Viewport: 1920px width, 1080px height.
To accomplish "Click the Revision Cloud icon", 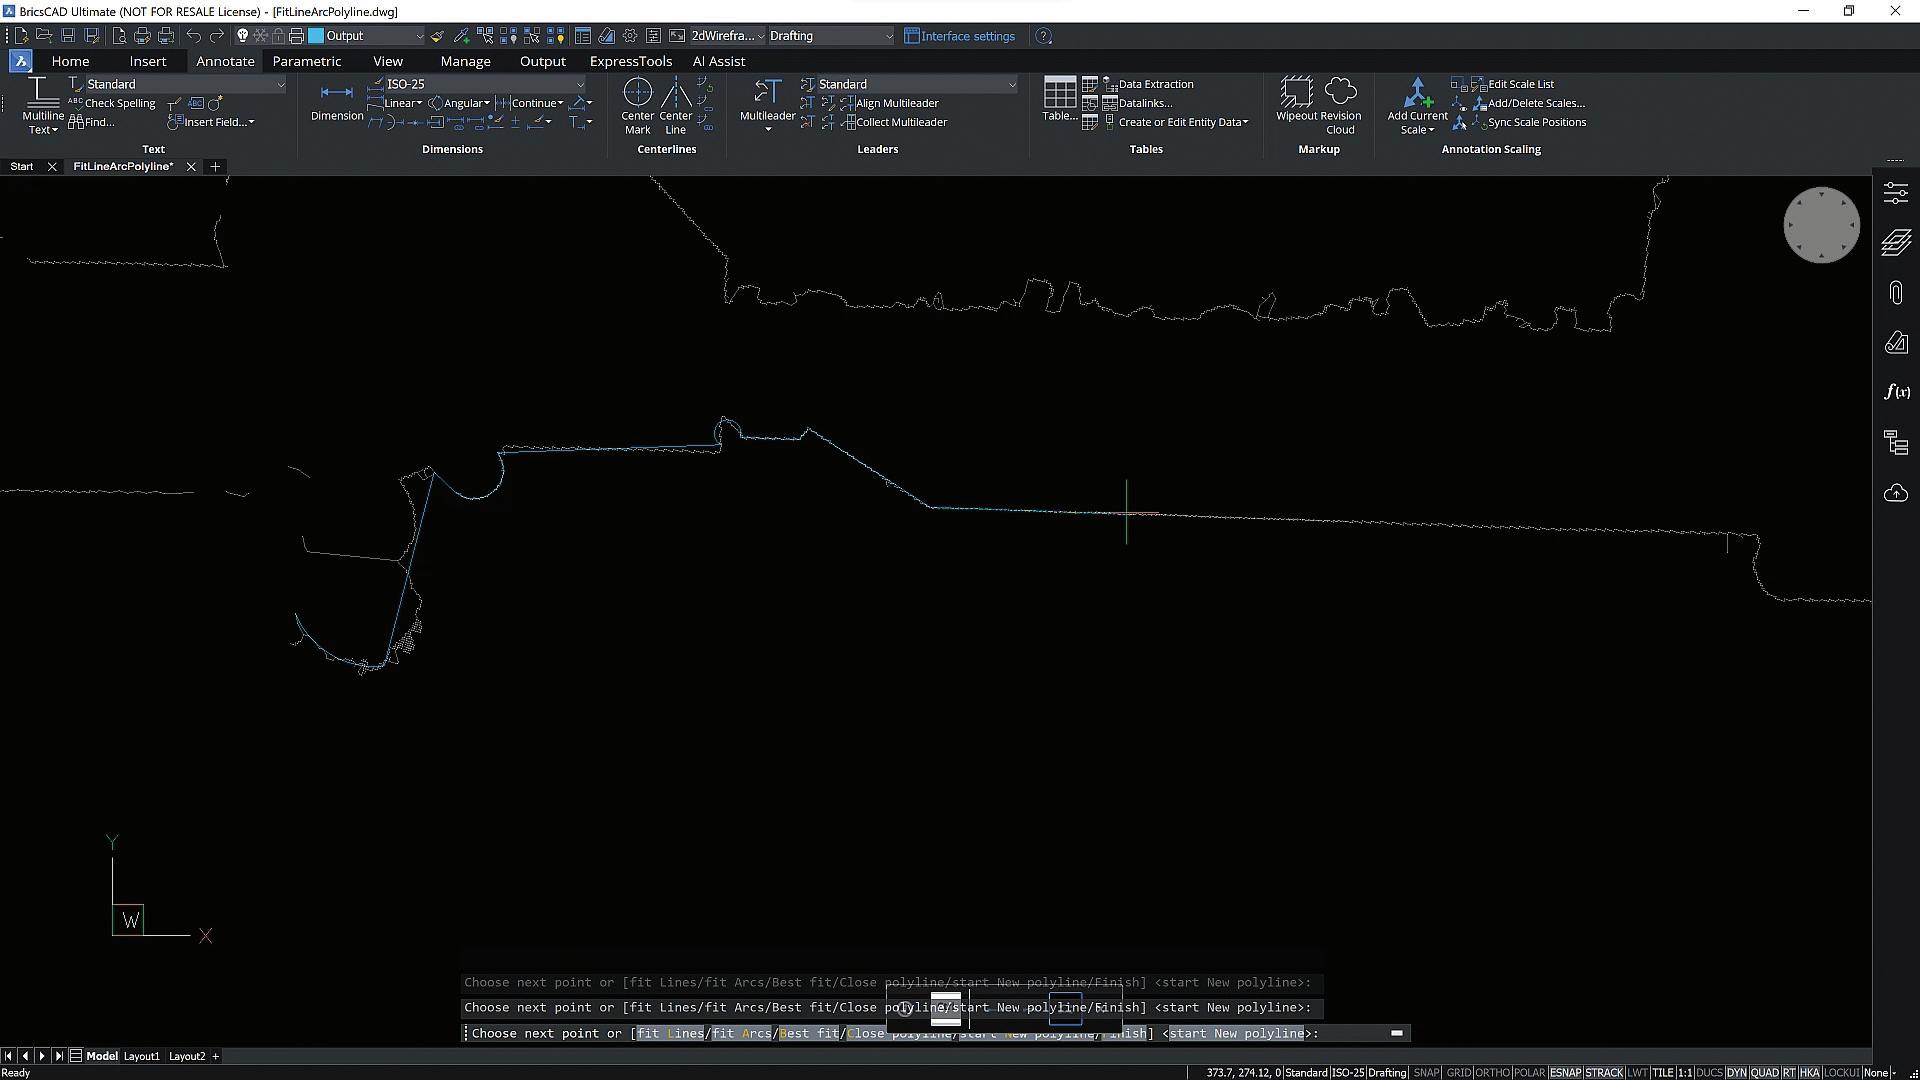I will 1340,93.
